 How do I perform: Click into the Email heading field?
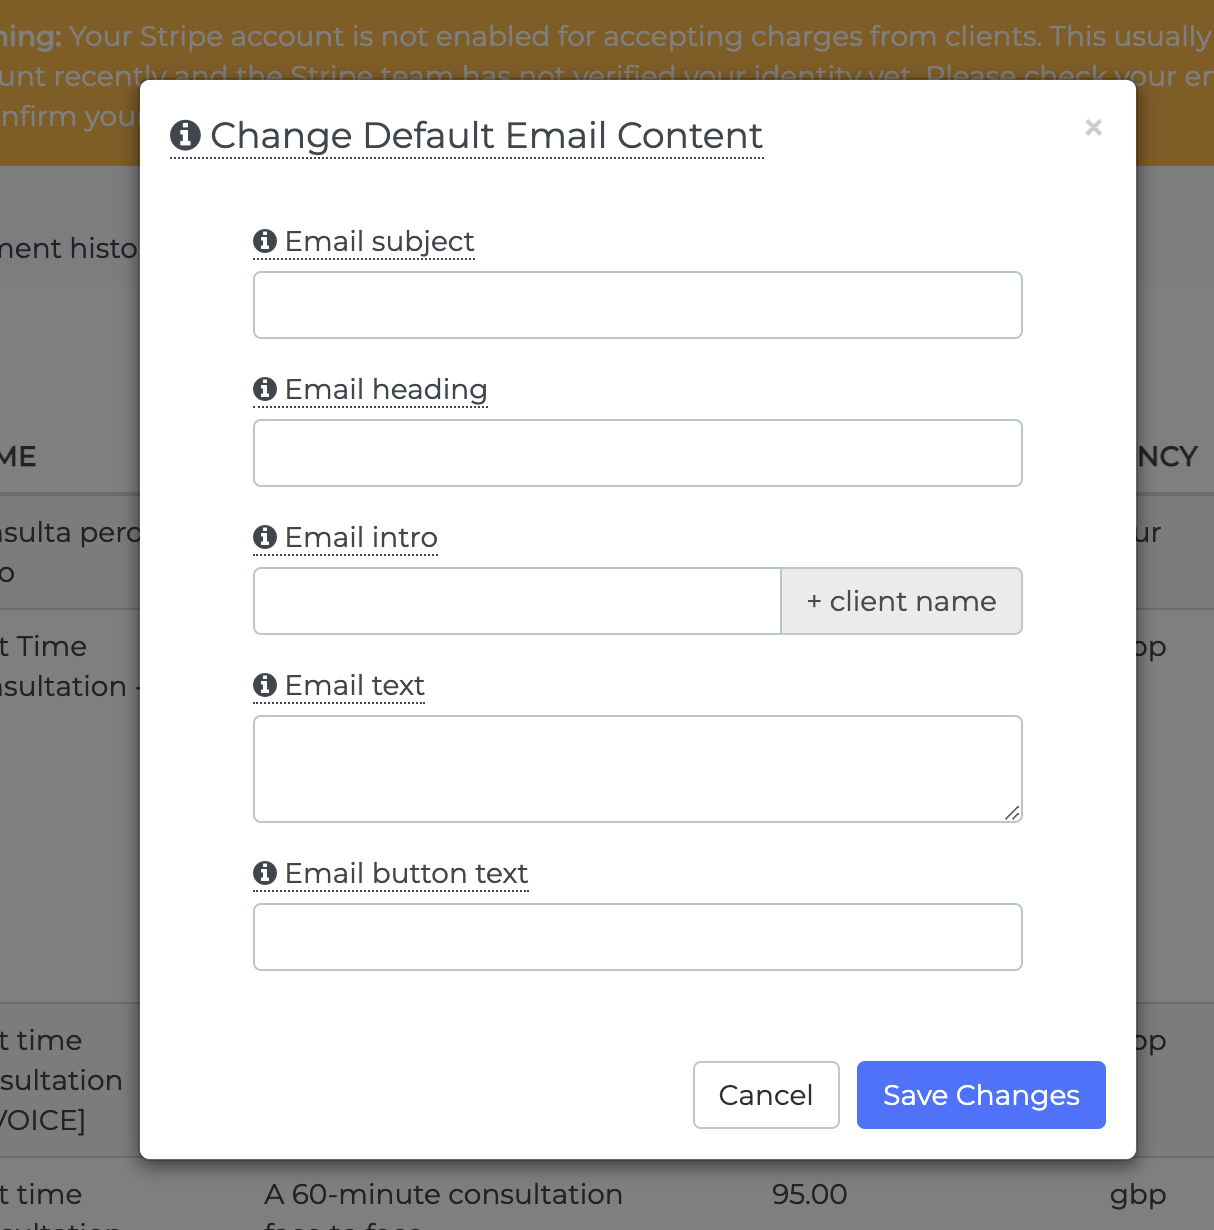(x=637, y=453)
